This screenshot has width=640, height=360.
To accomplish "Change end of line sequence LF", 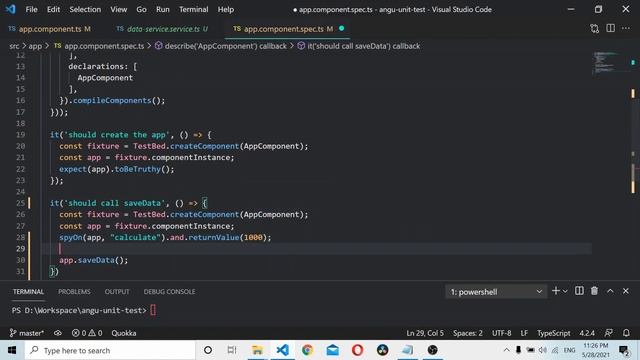I will point(524,333).
